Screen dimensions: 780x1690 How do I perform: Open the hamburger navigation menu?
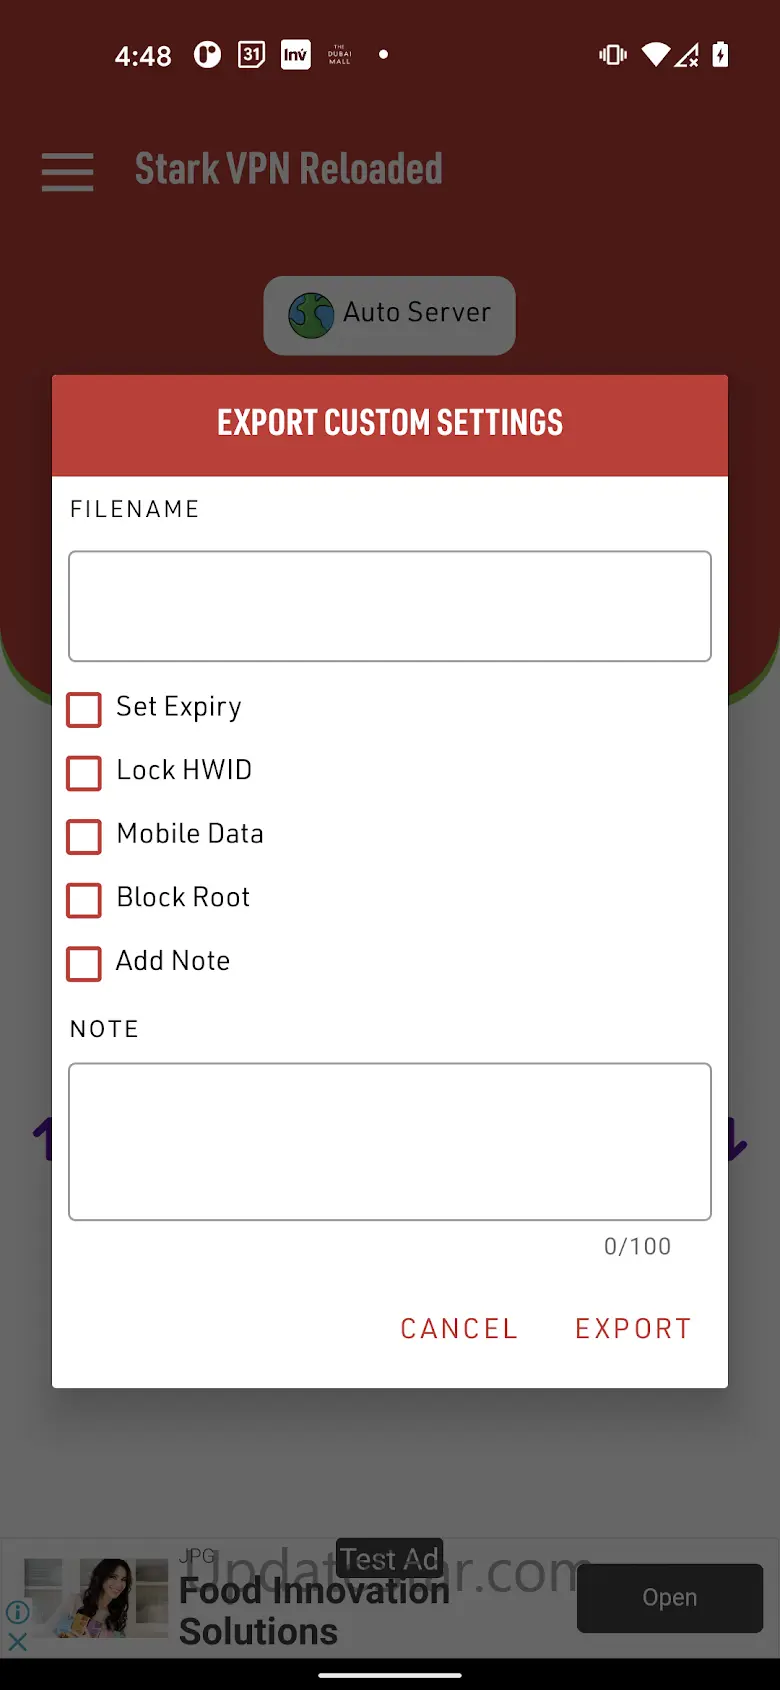click(x=67, y=171)
